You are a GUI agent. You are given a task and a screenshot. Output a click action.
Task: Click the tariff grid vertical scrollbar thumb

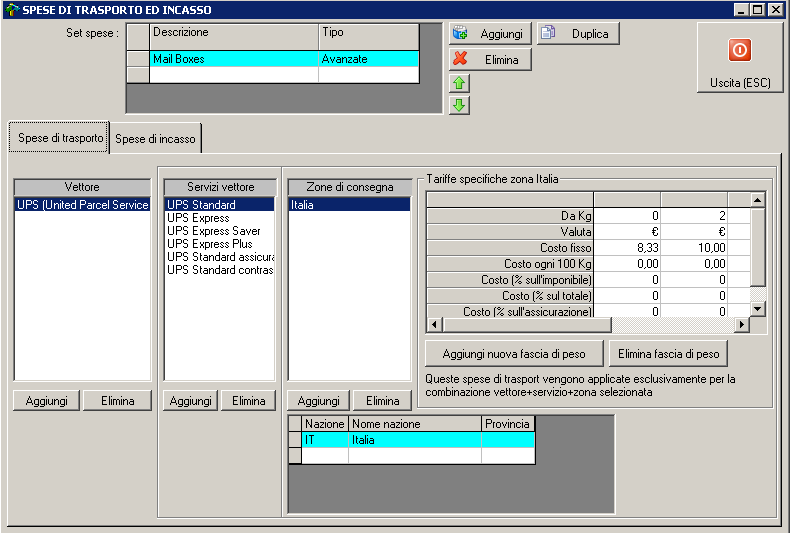pos(758,247)
